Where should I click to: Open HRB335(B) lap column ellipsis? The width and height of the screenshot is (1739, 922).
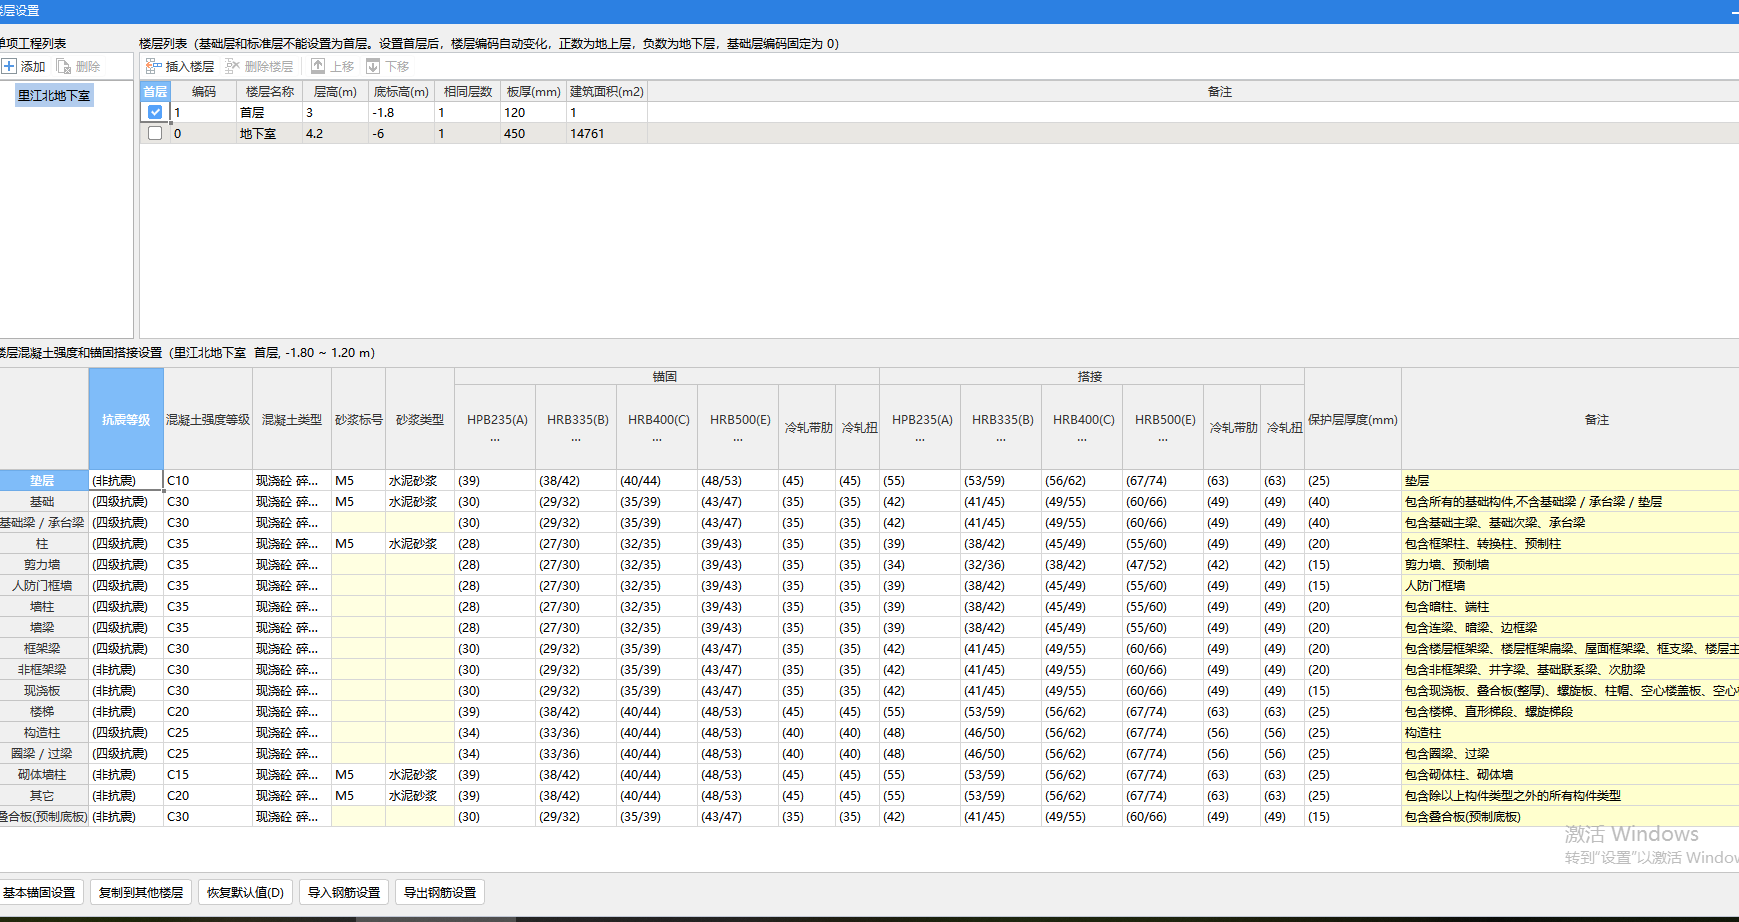pyautogui.click(x=1001, y=439)
